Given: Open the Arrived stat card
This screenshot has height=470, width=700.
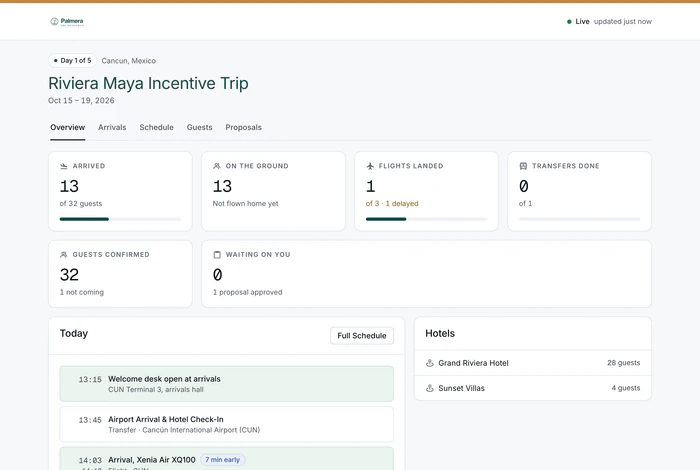Looking at the screenshot, I should pyautogui.click(x=120, y=191).
